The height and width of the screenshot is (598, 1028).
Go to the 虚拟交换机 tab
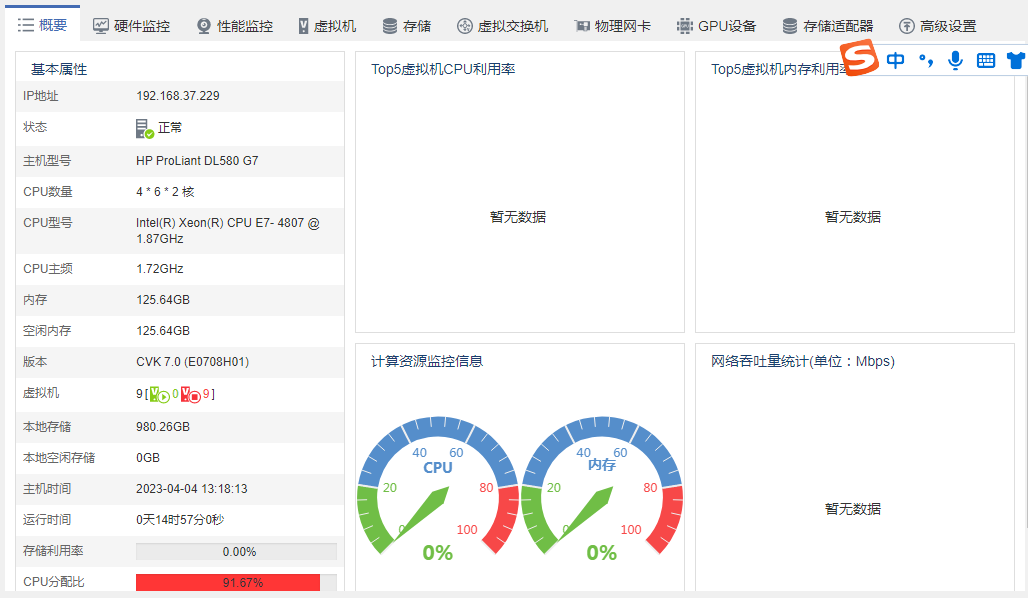pyautogui.click(x=502, y=26)
